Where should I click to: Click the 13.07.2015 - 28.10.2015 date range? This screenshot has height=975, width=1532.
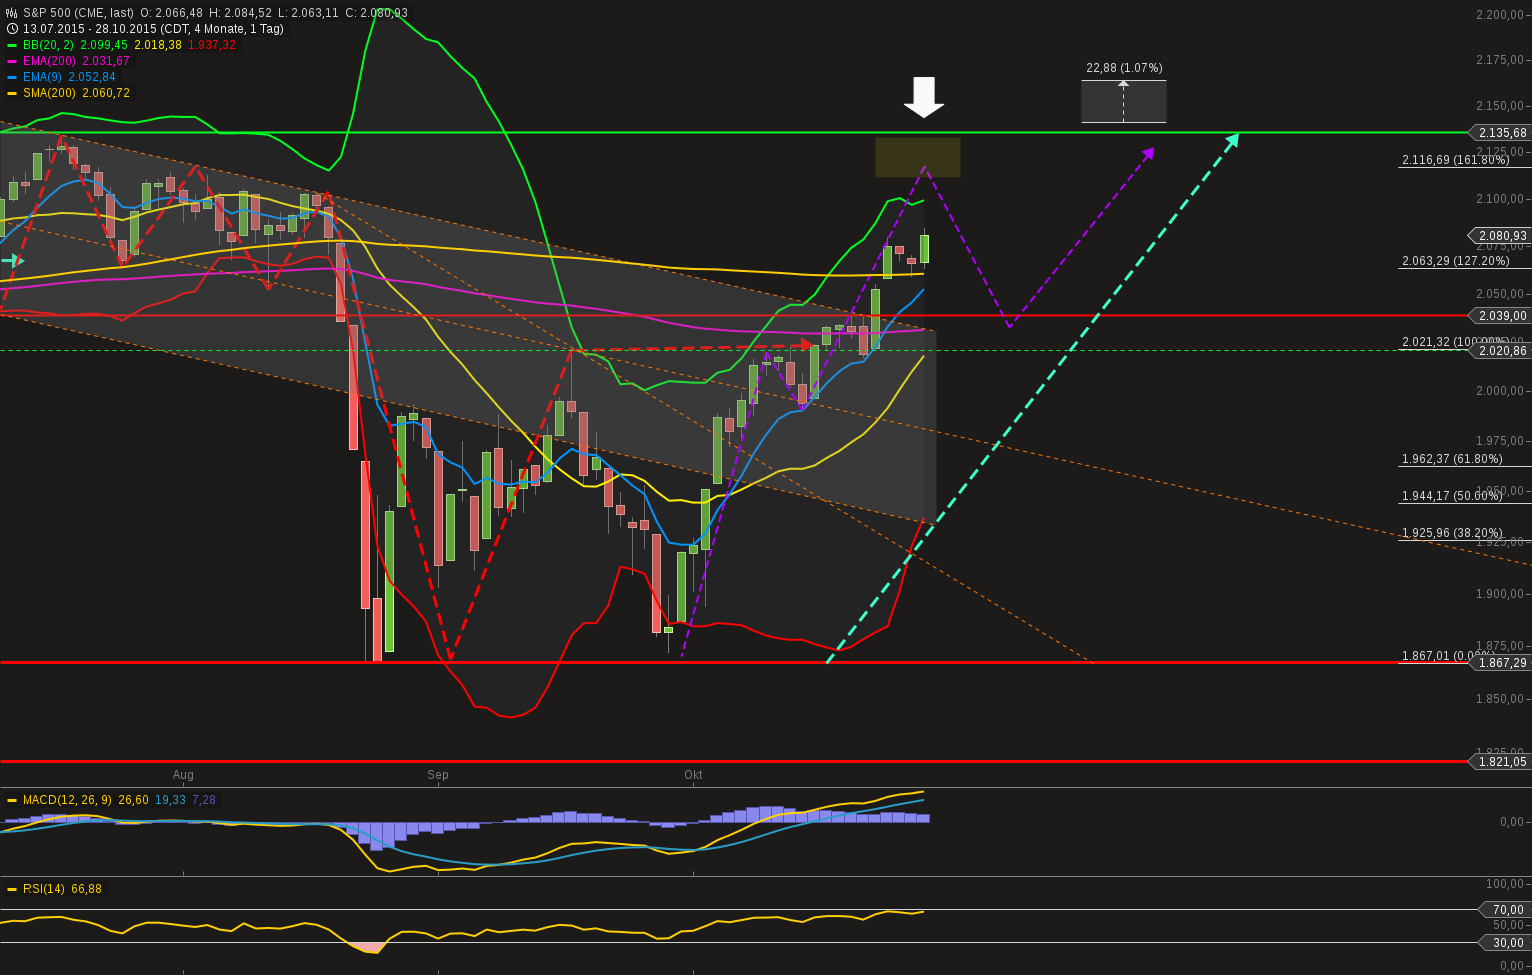click(x=89, y=29)
